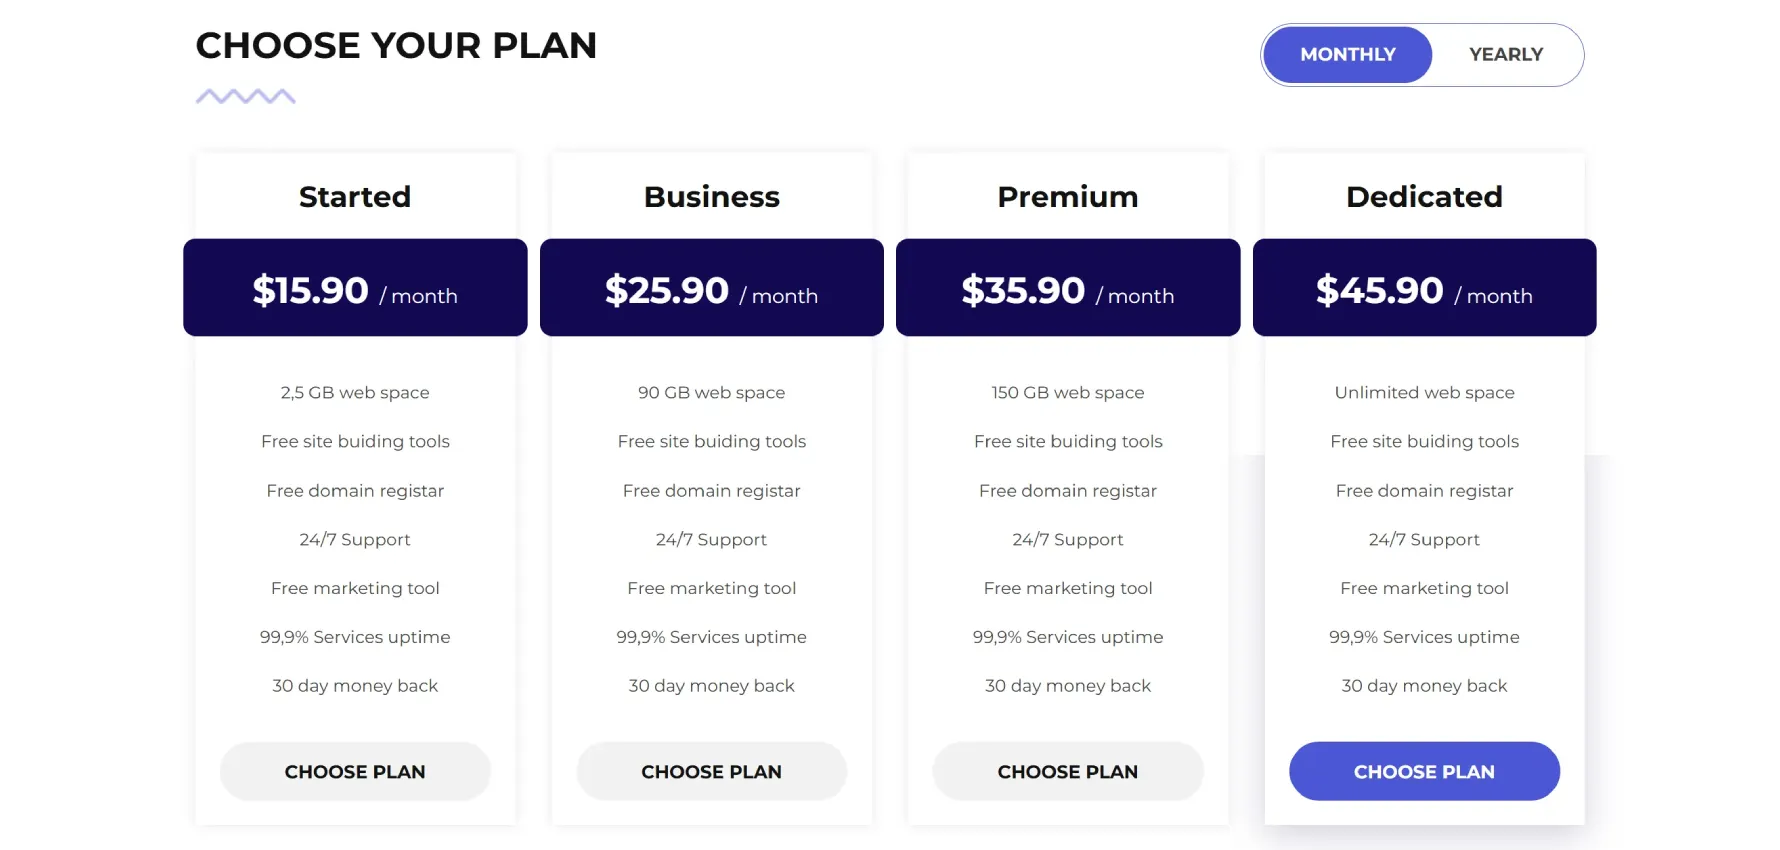Switch billing to Yearly
Image resolution: width=1780 pixels, height=850 pixels.
(1506, 55)
